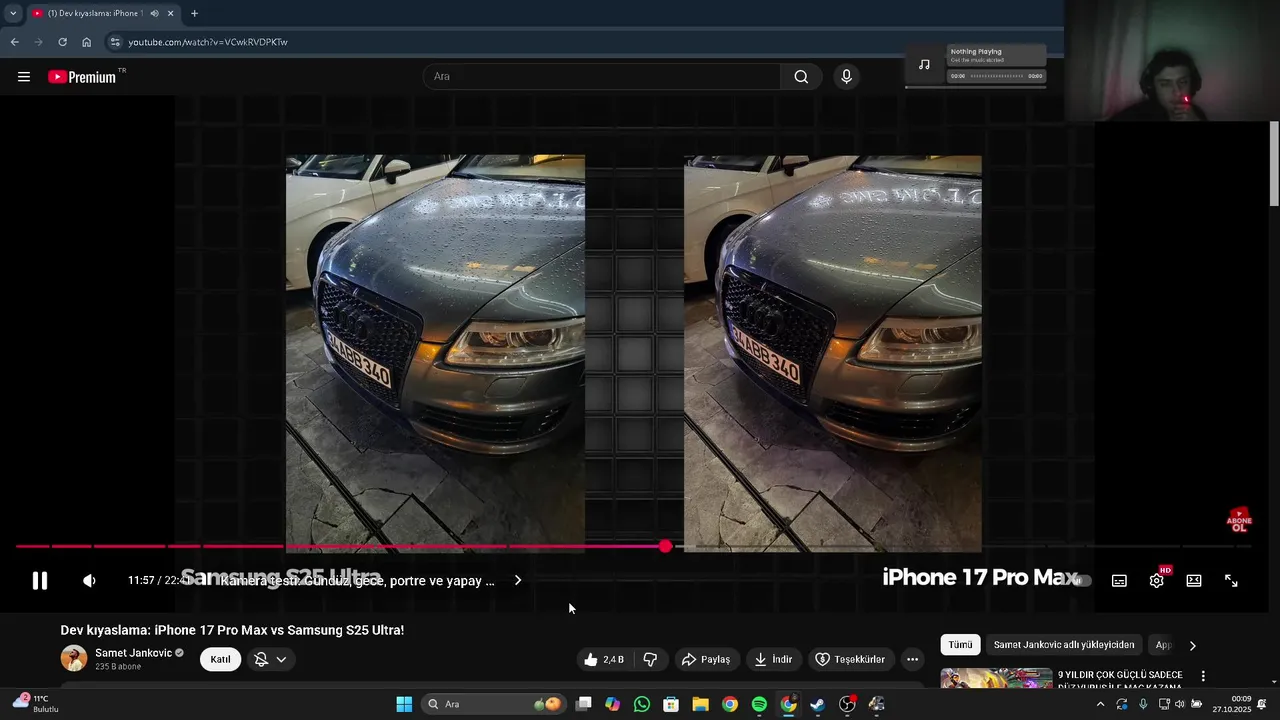This screenshot has width=1280, height=720.
Task: Mute the video with speaker icon
Action: 89,581
